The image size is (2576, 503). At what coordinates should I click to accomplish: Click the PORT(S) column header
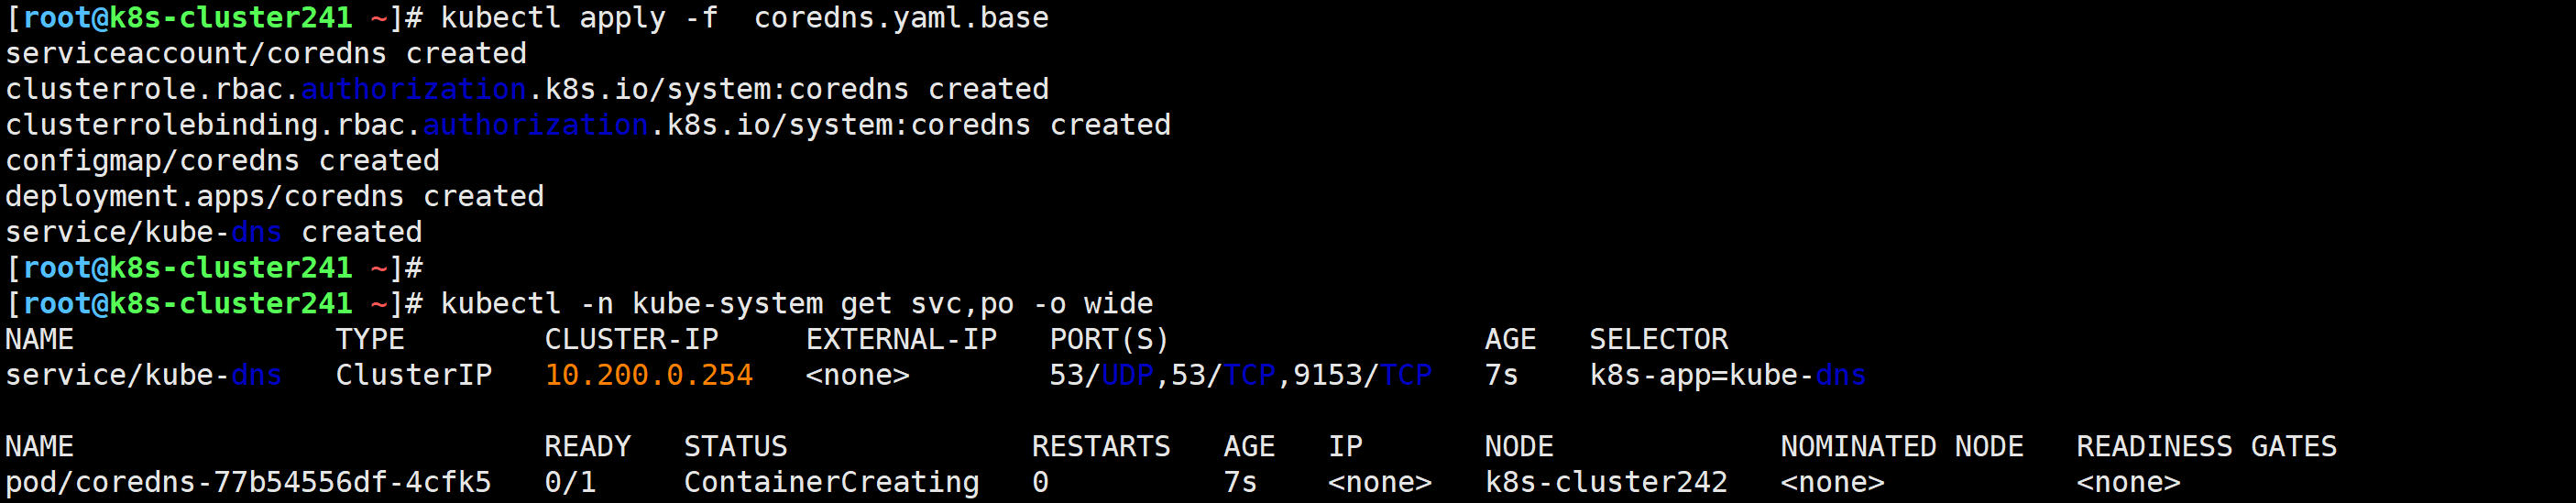pos(1109,339)
